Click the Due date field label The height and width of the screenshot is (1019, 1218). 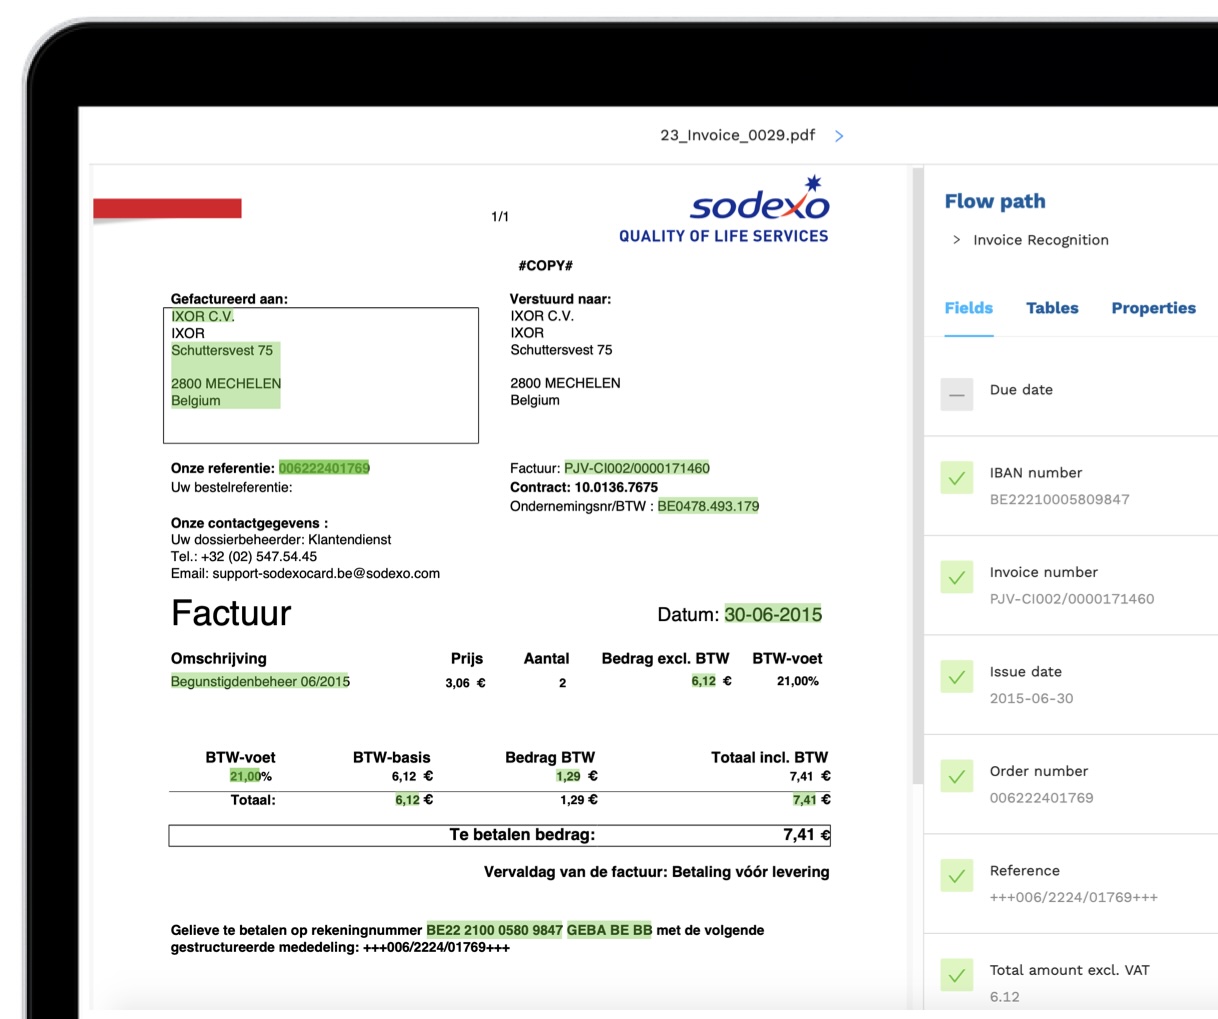pos(1021,390)
